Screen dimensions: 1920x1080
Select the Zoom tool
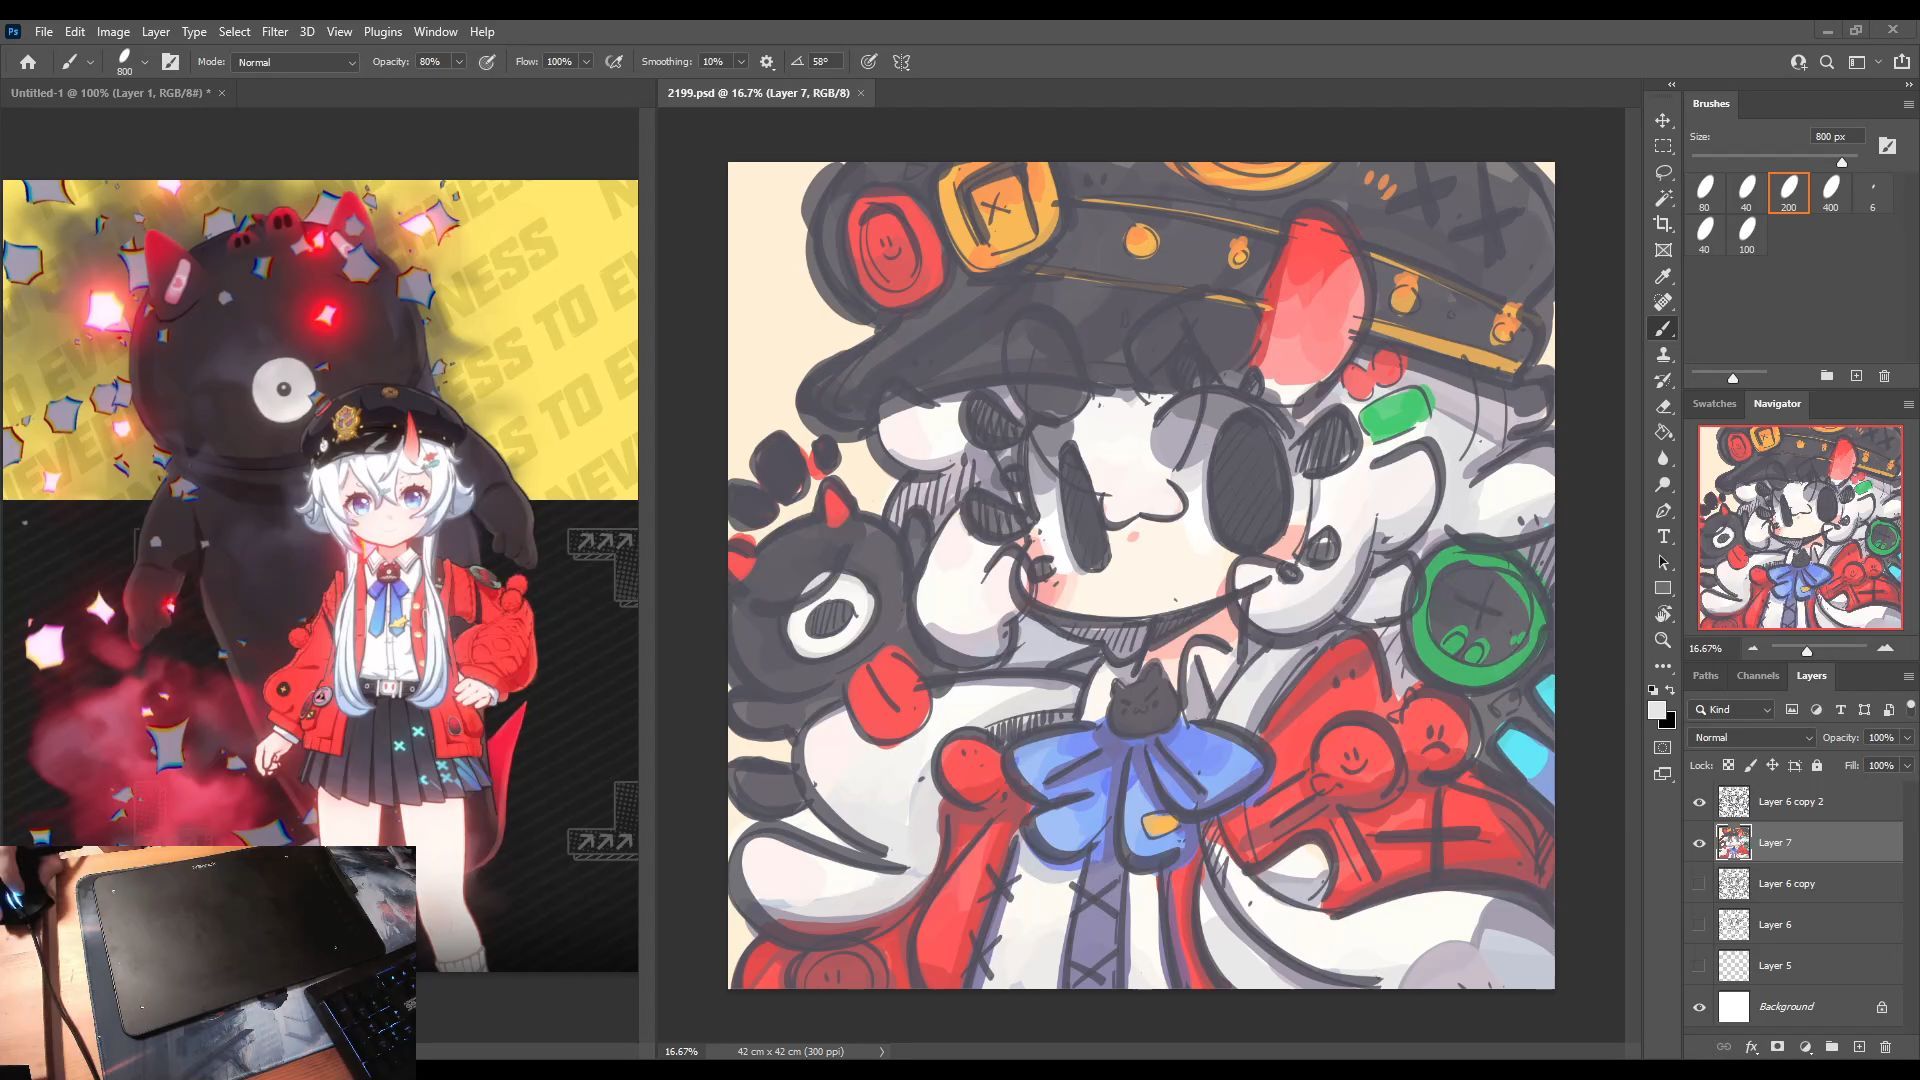tap(1663, 640)
